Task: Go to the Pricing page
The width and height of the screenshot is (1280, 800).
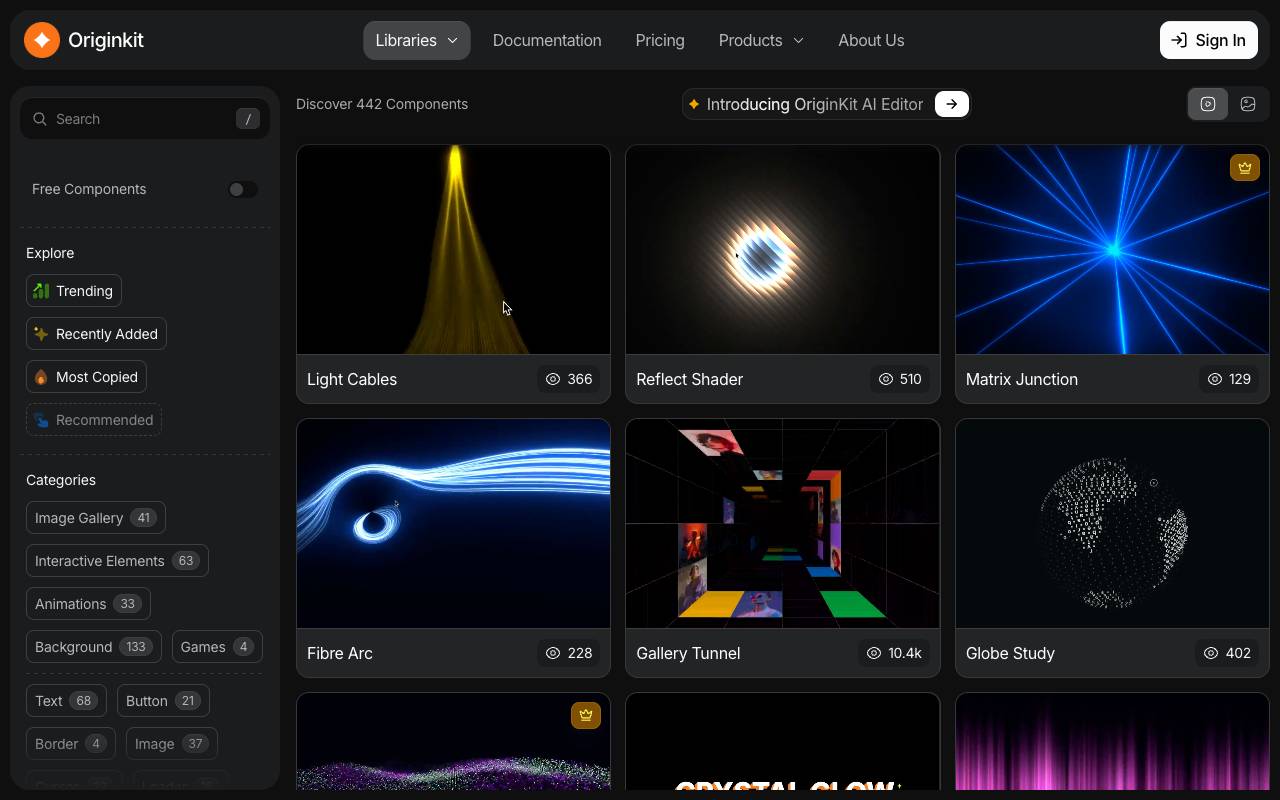Action: click(x=660, y=40)
